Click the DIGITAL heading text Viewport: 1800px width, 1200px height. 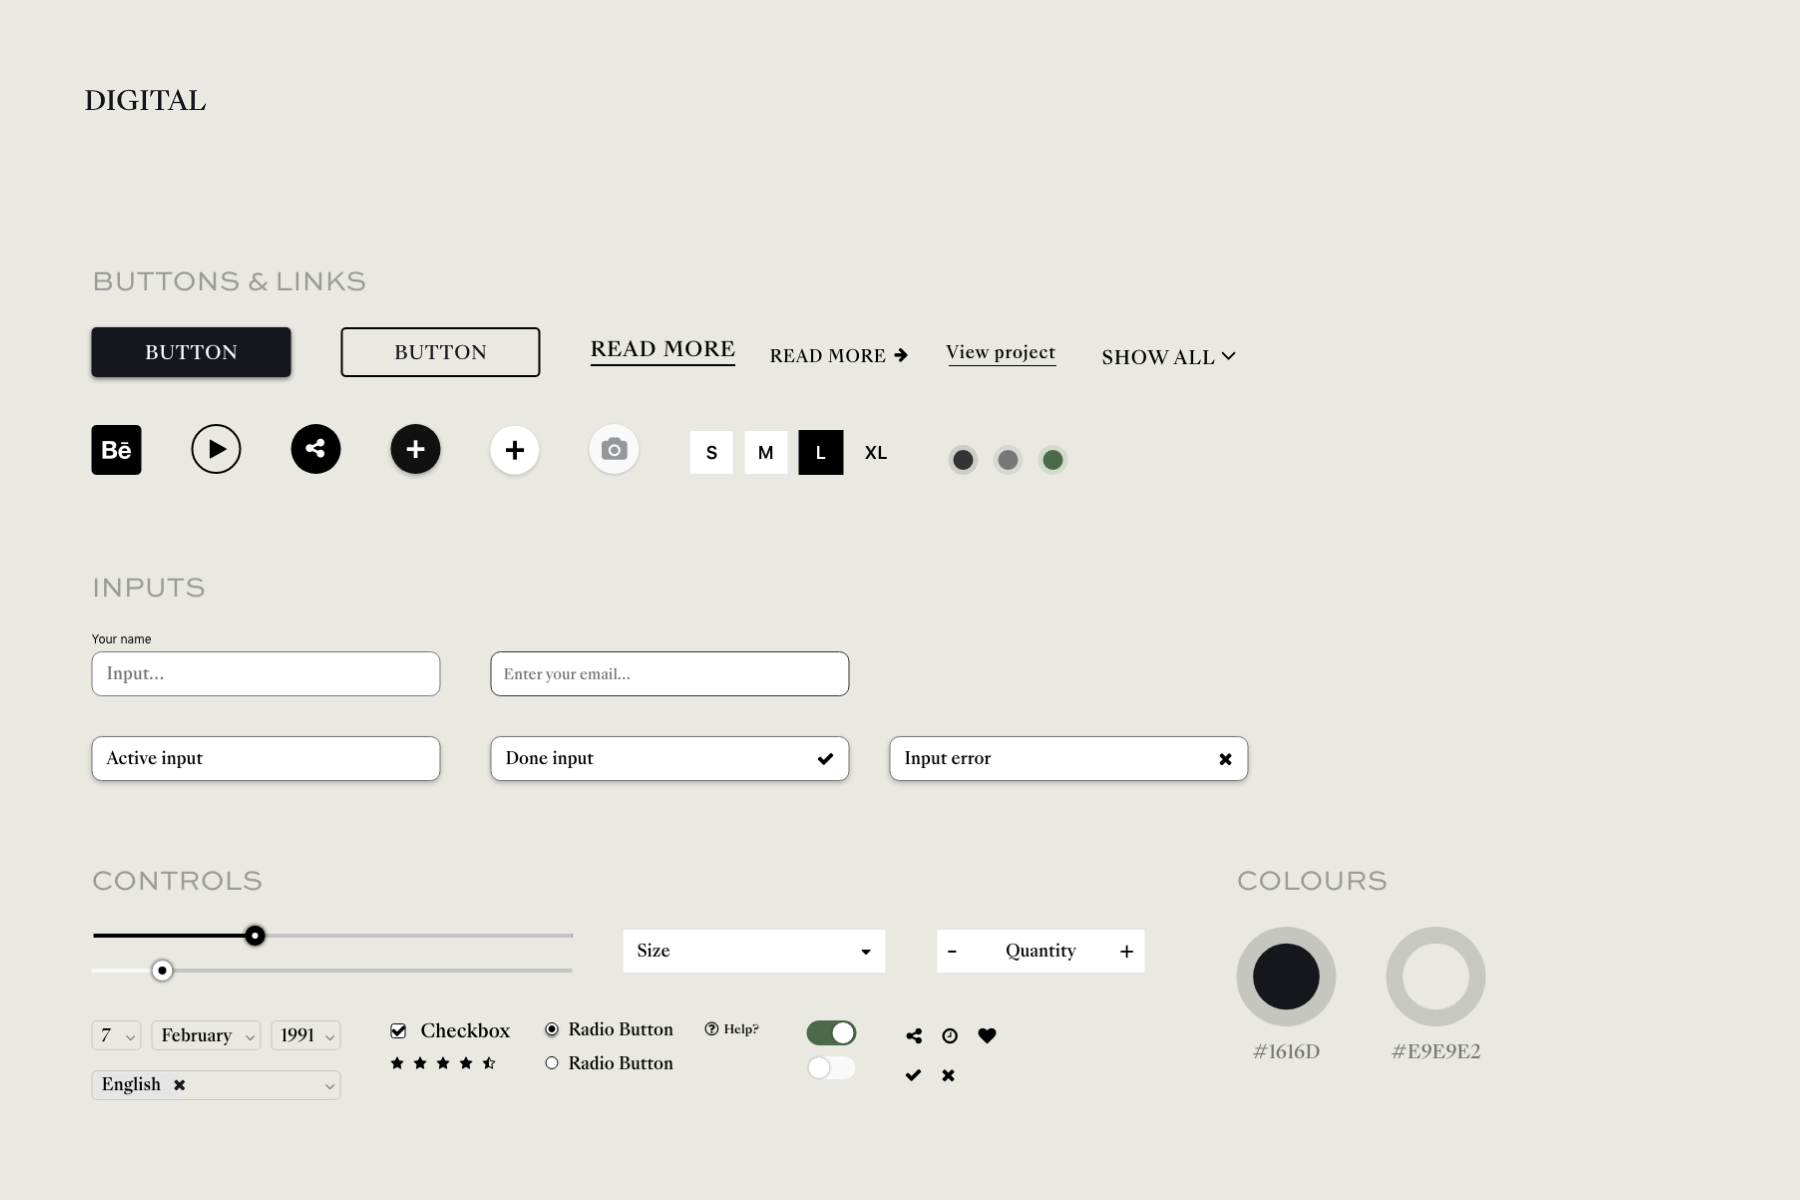[145, 101]
